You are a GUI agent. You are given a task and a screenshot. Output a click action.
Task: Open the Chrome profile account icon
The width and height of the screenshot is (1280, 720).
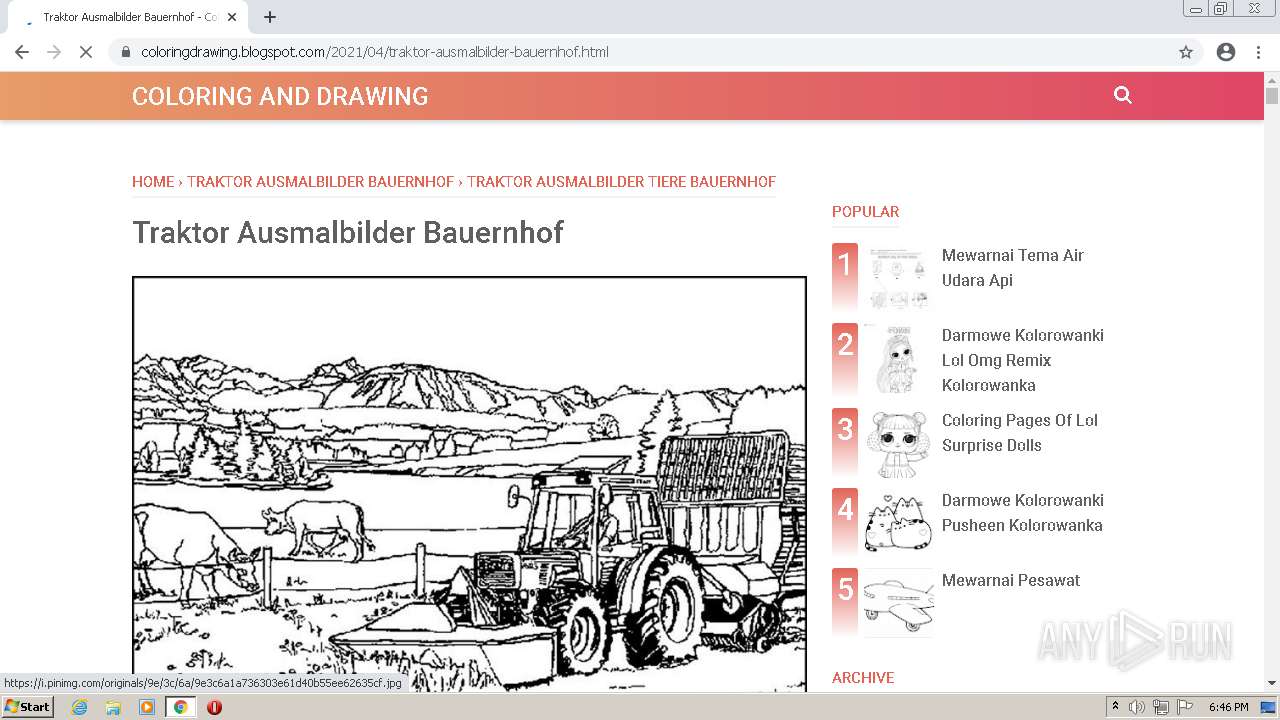pyautogui.click(x=1226, y=52)
